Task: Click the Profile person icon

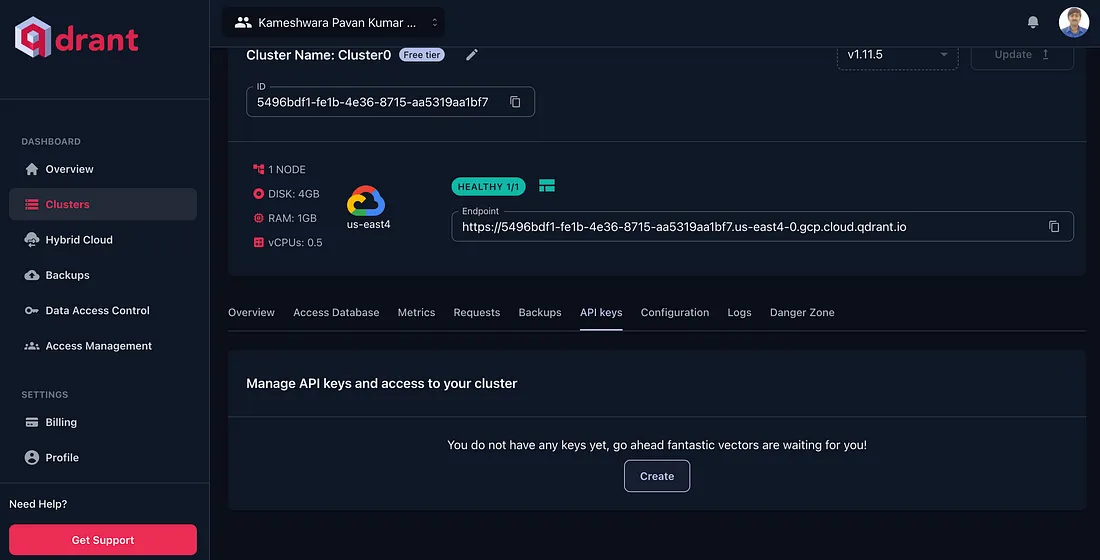Action: pos(32,458)
